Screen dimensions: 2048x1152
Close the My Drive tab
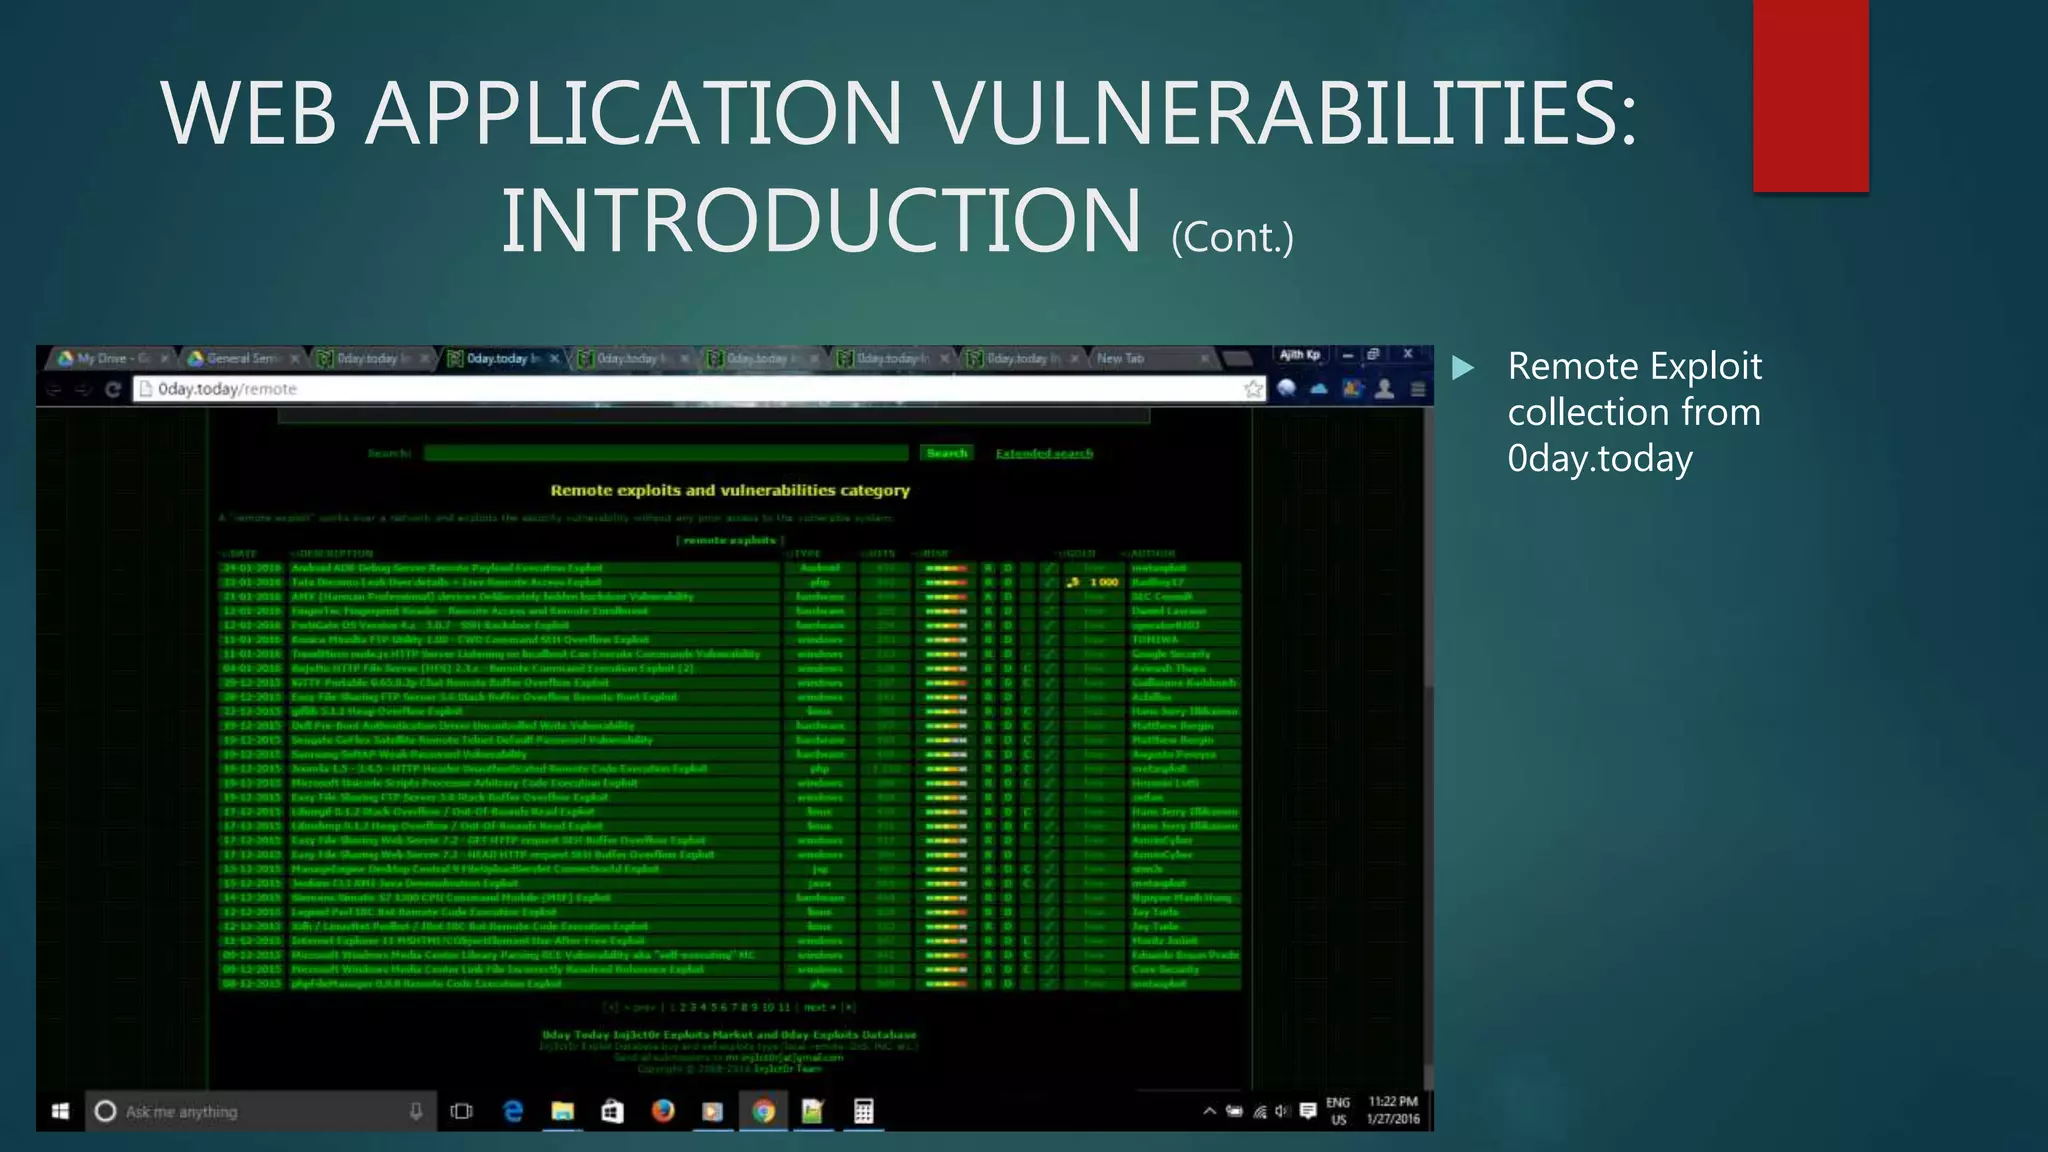[x=164, y=358]
